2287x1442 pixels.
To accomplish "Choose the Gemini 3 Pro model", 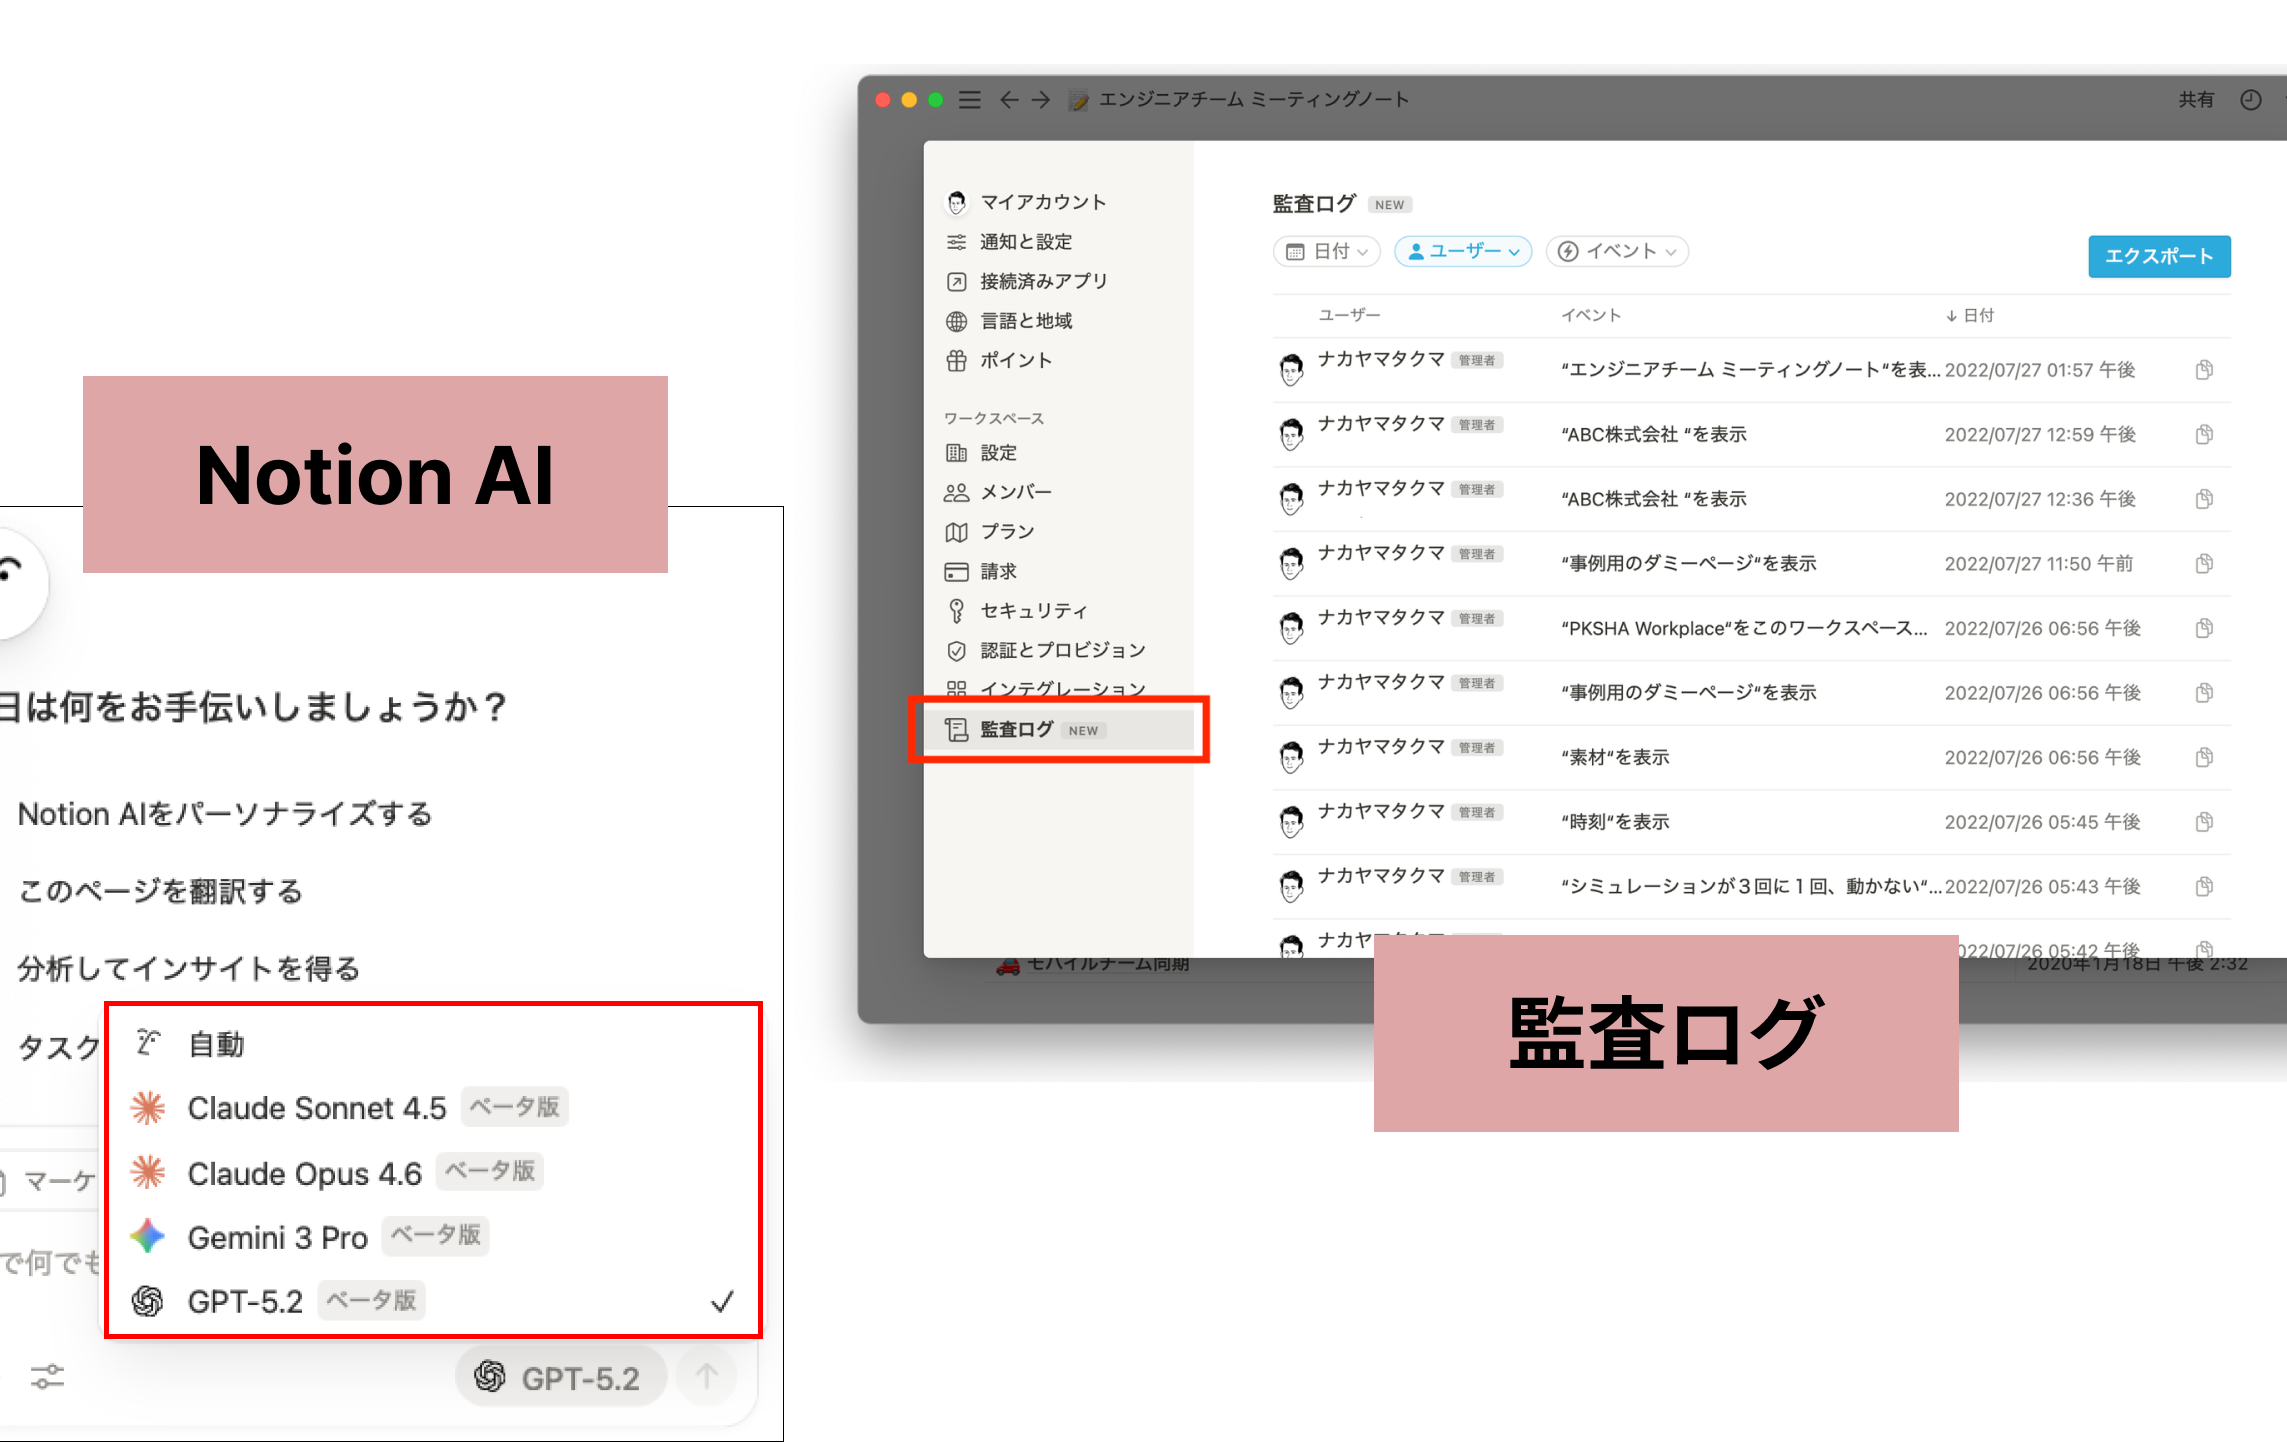I will point(277,1237).
